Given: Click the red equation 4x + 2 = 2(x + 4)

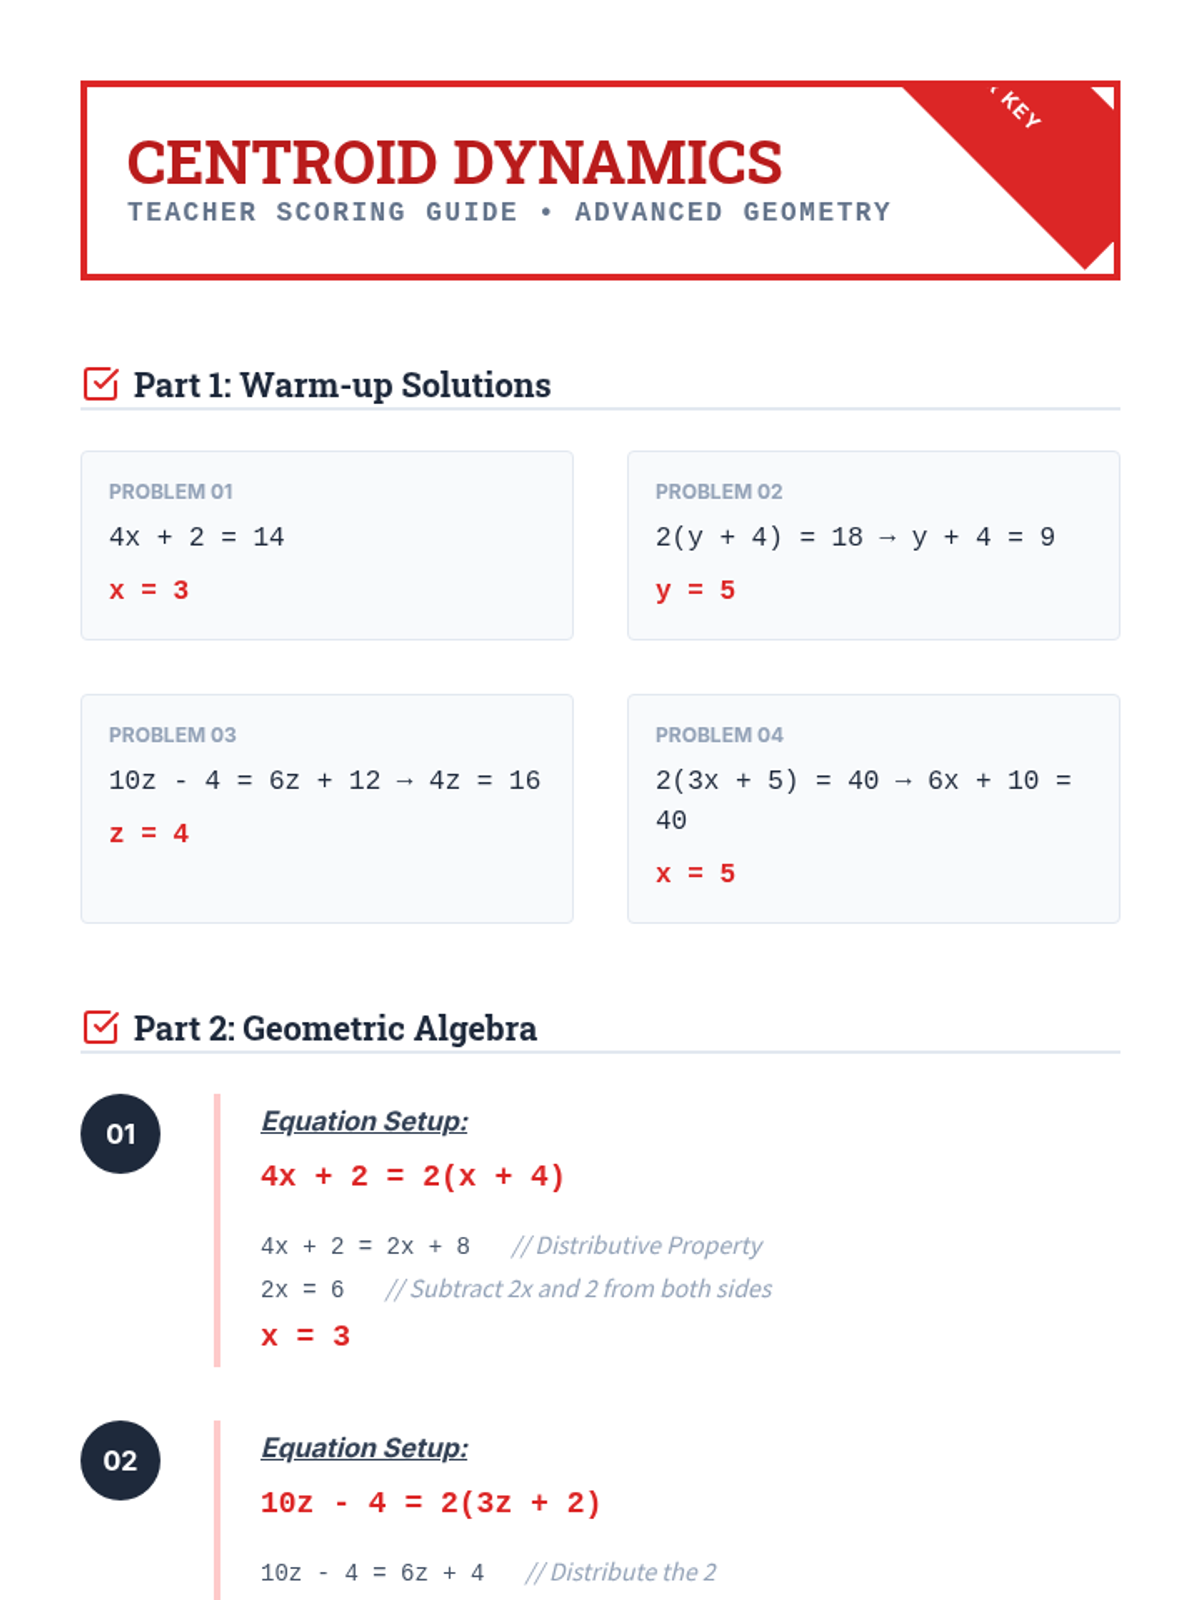Looking at the screenshot, I should pos(412,1176).
